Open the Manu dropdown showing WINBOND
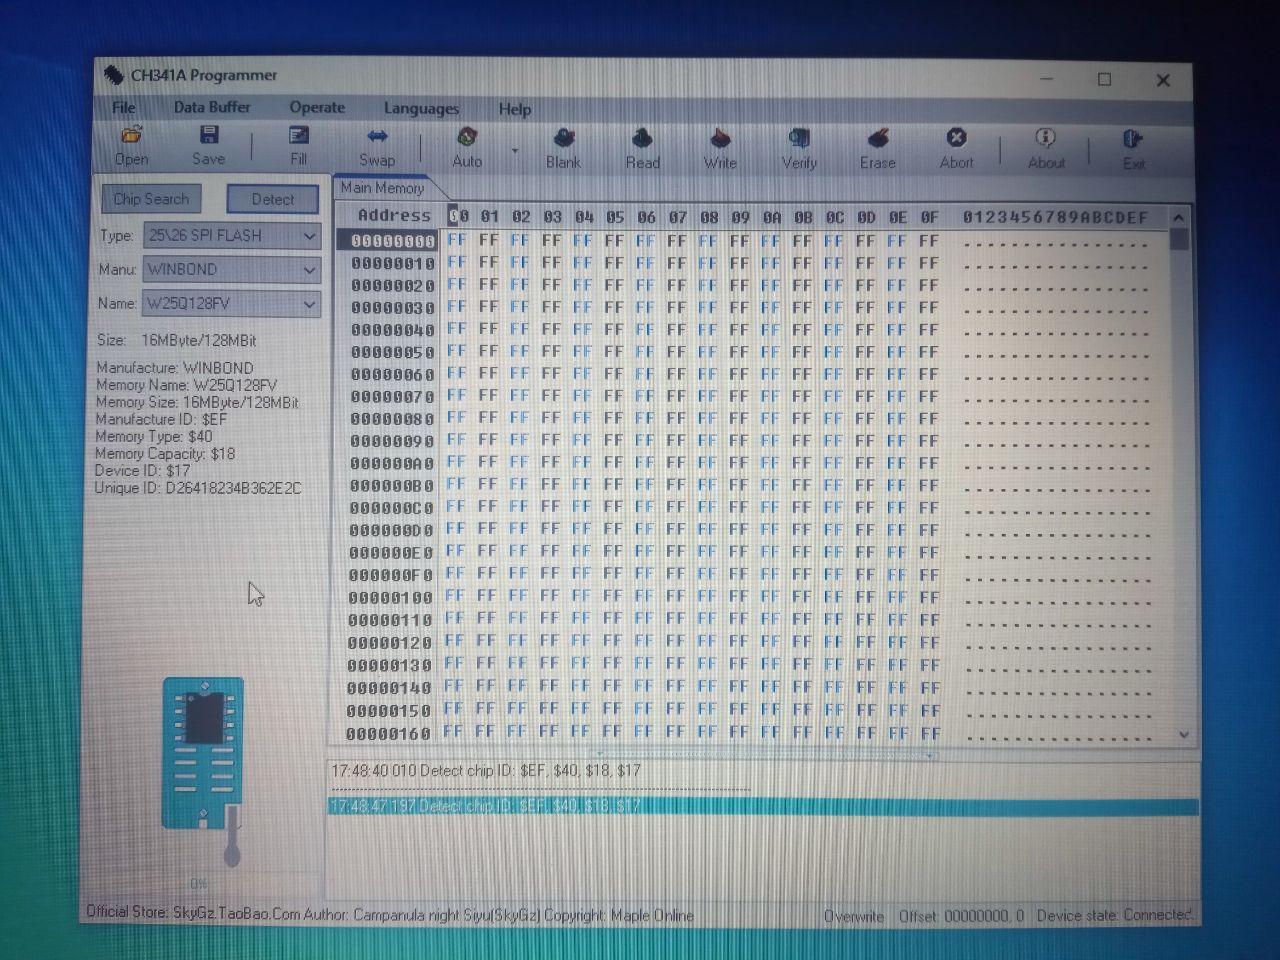The height and width of the screenshot is (960, 1280). tap(232, 270)
